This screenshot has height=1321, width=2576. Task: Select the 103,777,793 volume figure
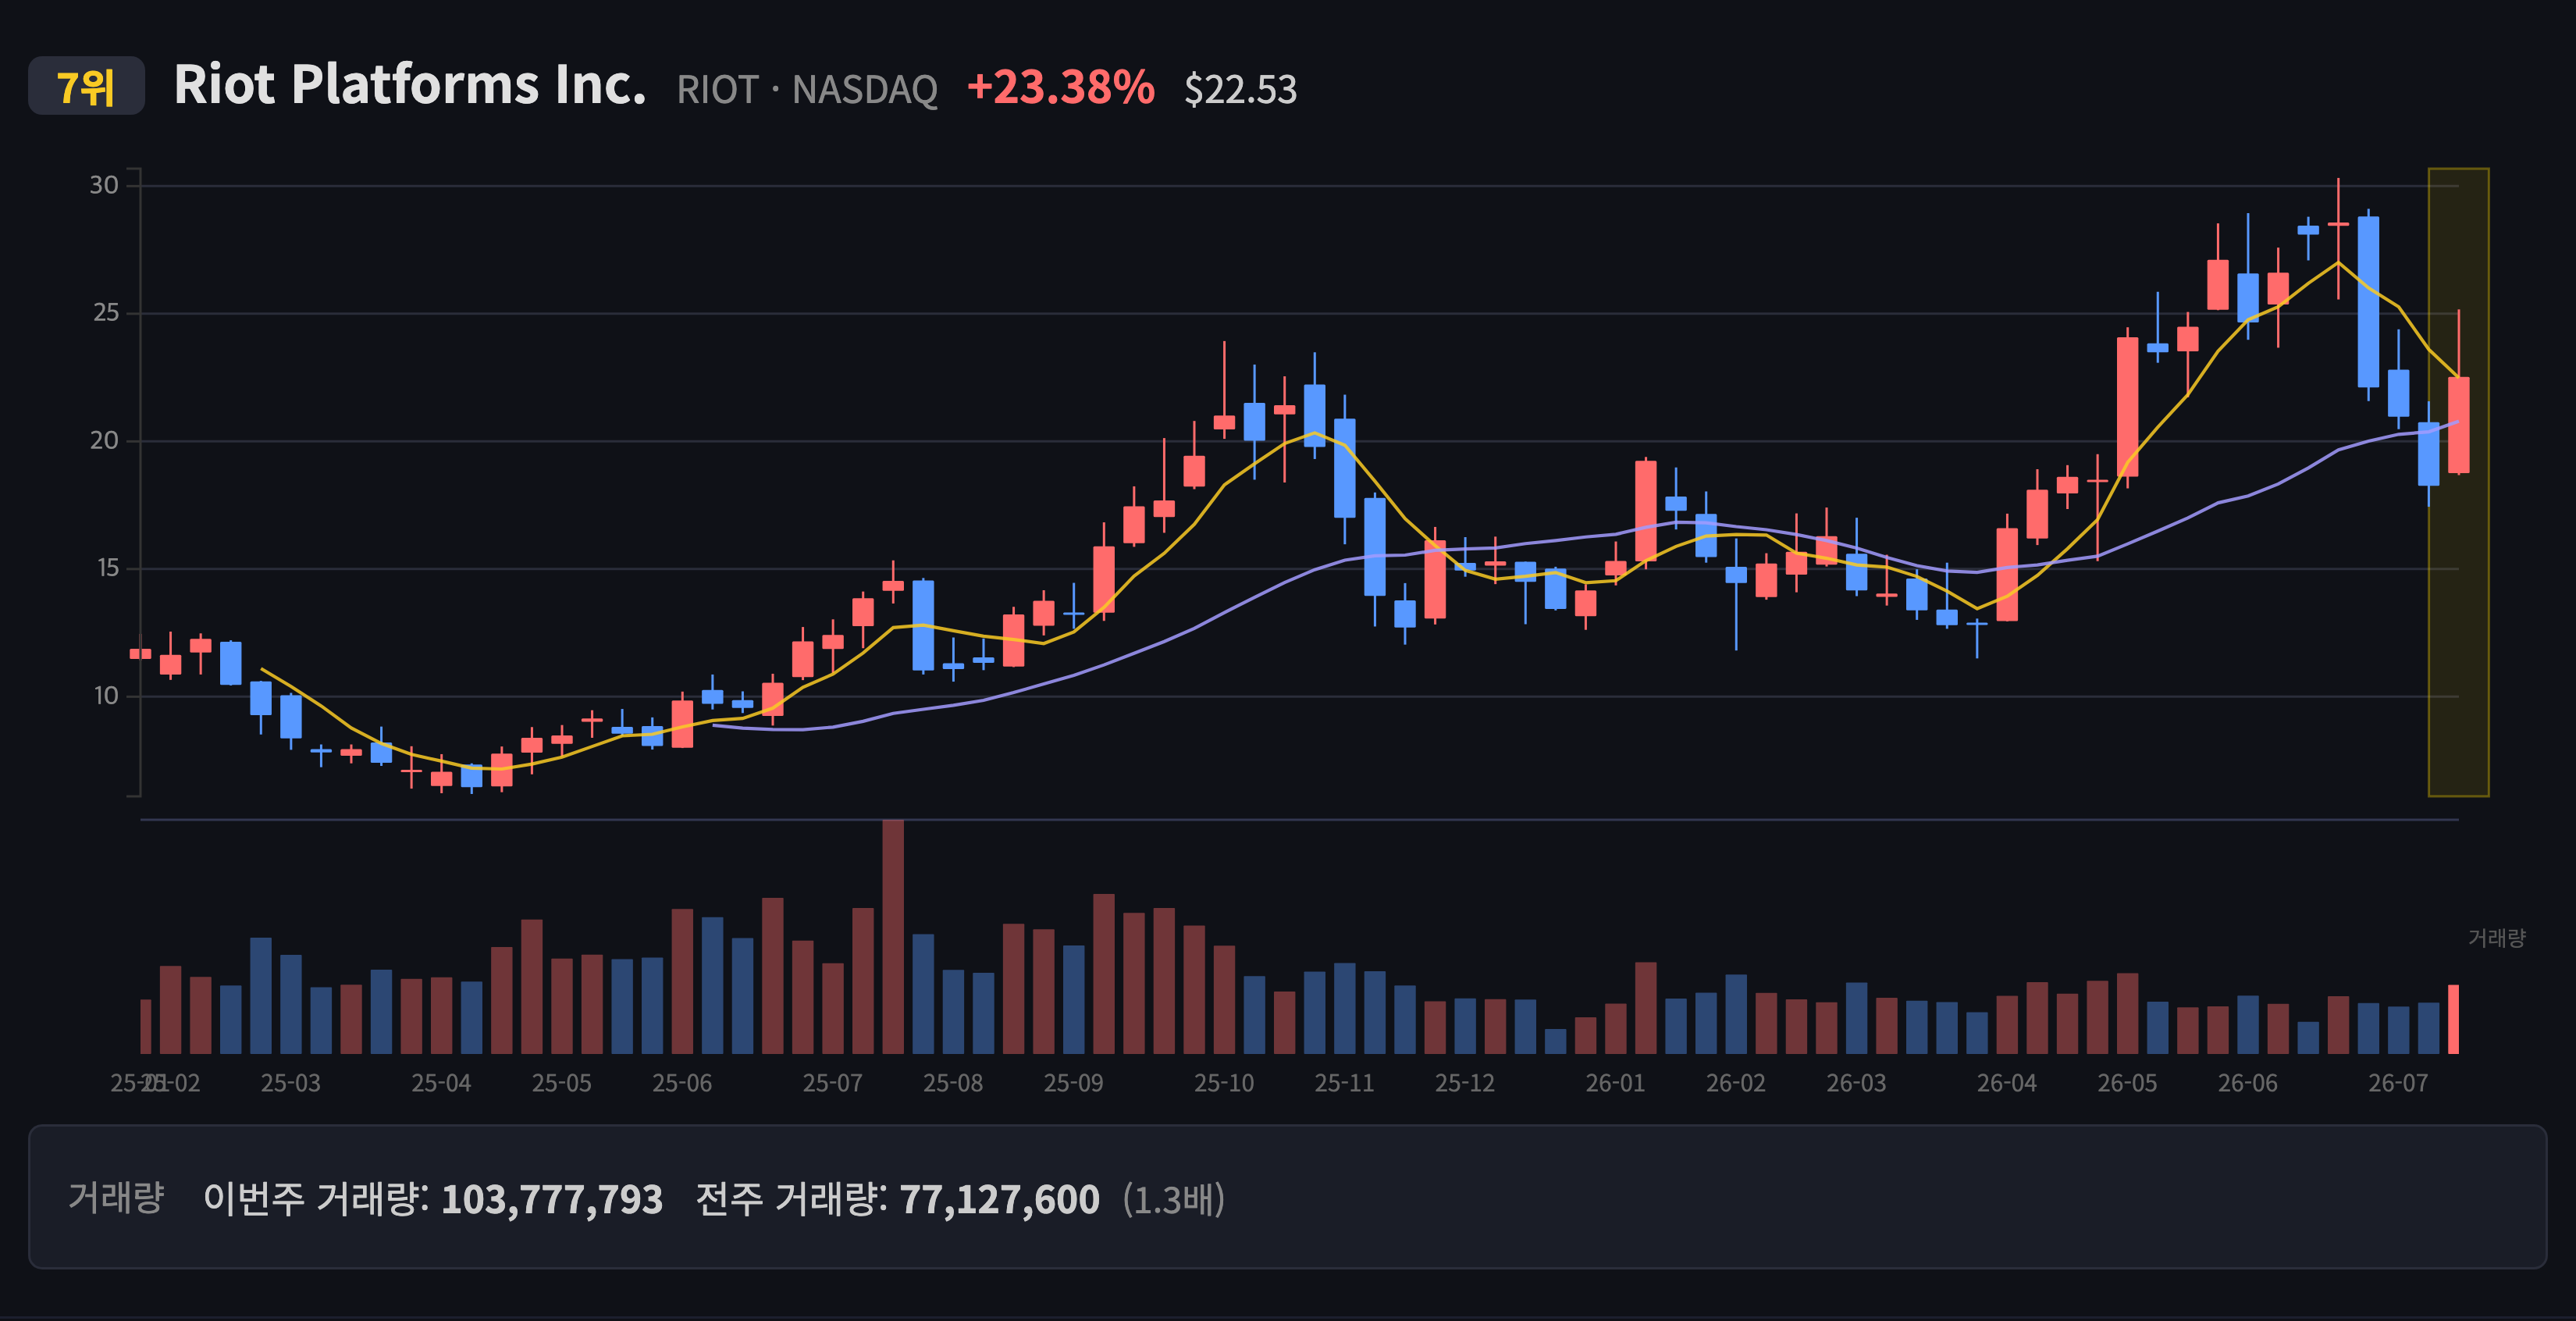[x=552, y=1199]
